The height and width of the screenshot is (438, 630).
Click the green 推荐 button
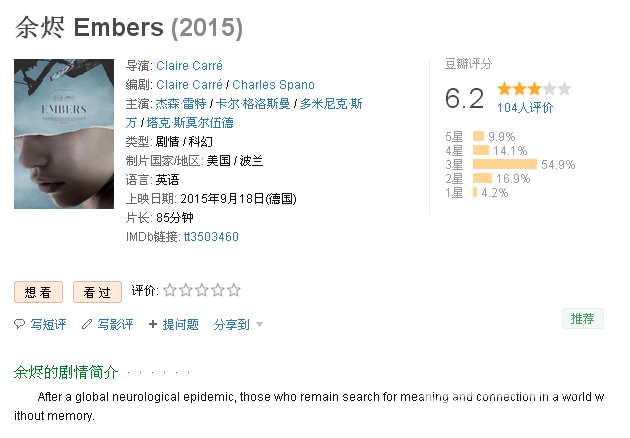583,319
